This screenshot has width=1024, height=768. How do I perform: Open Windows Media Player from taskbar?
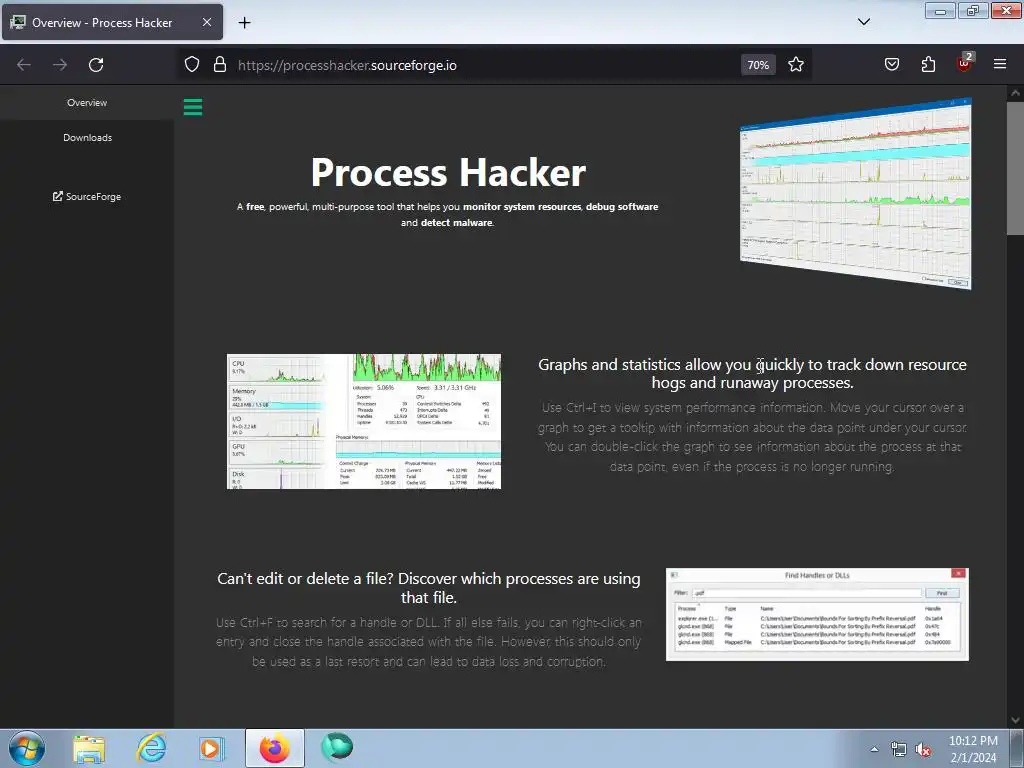[211, 748]
